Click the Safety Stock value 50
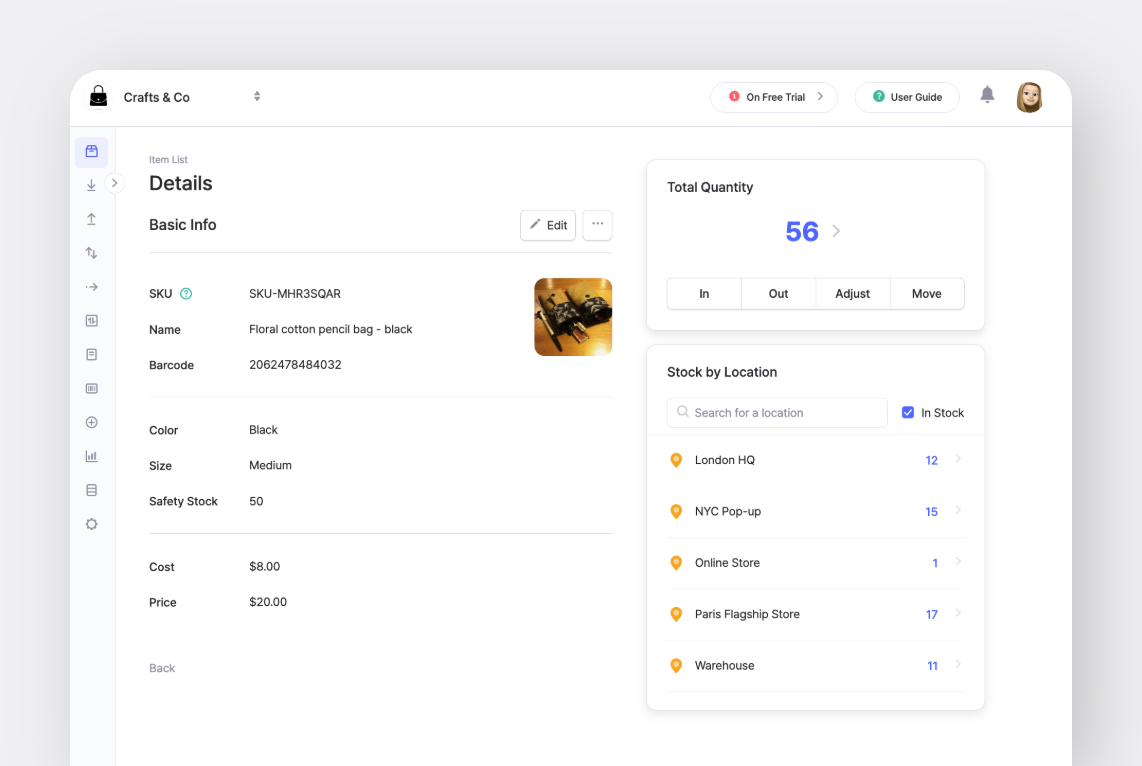Image resolution: width=1142 pixels, height=766 pixels. pos(256,501)
